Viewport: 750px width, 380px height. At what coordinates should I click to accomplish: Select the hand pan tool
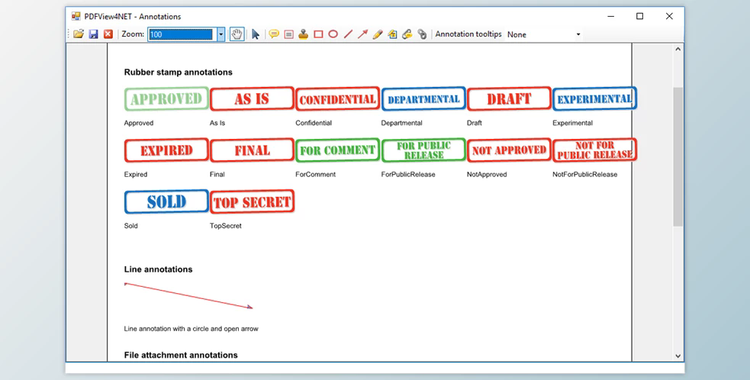pos(237,34)
